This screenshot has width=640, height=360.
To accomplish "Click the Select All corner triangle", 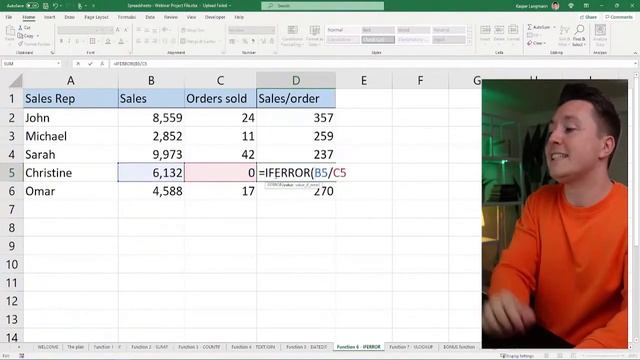I will point(15,80).
